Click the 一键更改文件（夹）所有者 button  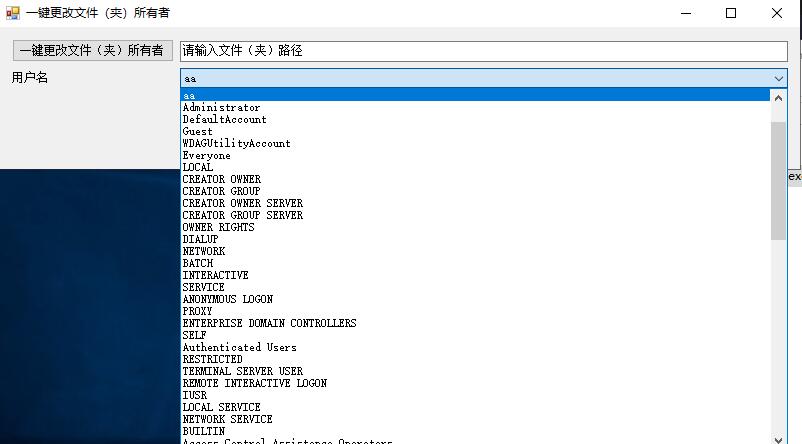[x=91, y=50]
